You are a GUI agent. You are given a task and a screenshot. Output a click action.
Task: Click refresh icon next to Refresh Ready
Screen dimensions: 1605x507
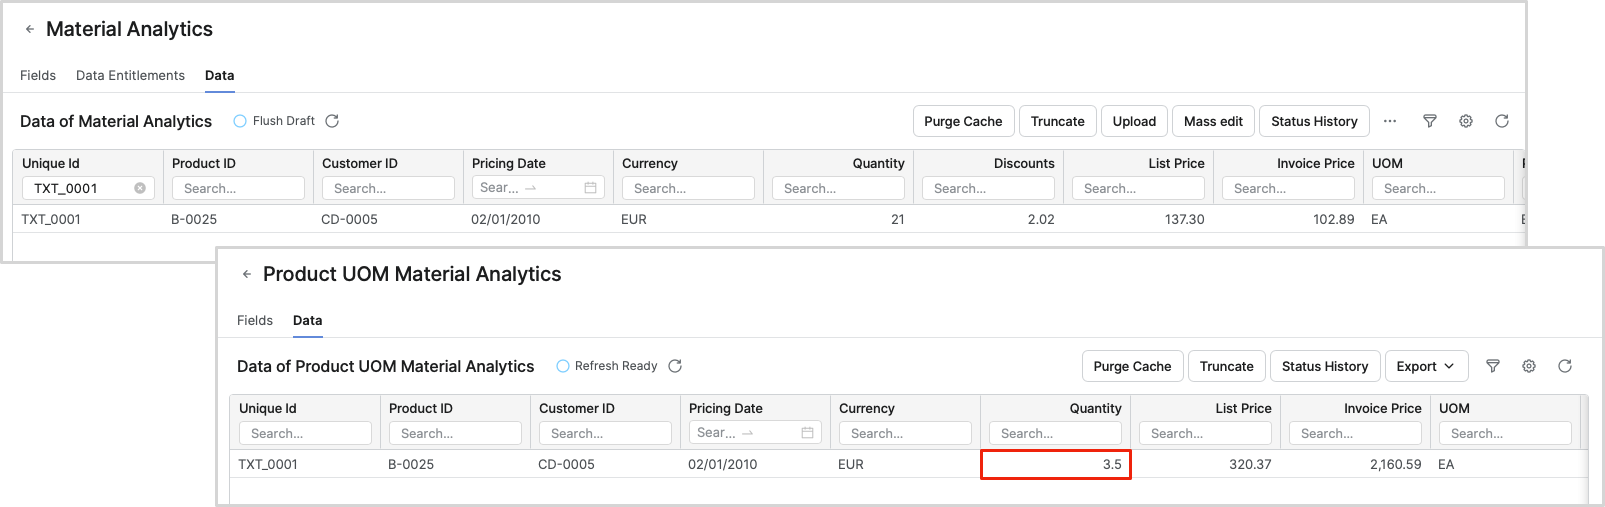tap(675, 366)
